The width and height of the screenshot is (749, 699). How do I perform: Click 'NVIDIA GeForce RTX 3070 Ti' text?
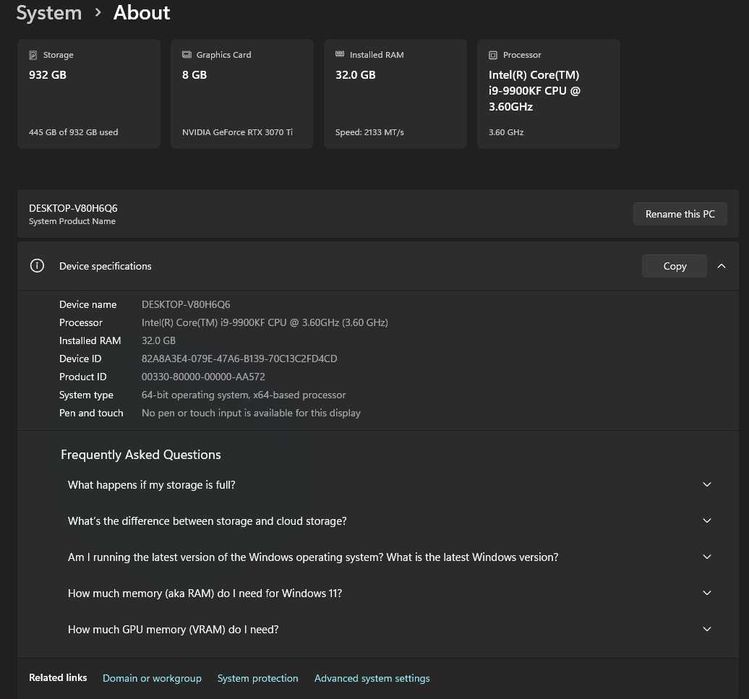(x=237, y=132)
